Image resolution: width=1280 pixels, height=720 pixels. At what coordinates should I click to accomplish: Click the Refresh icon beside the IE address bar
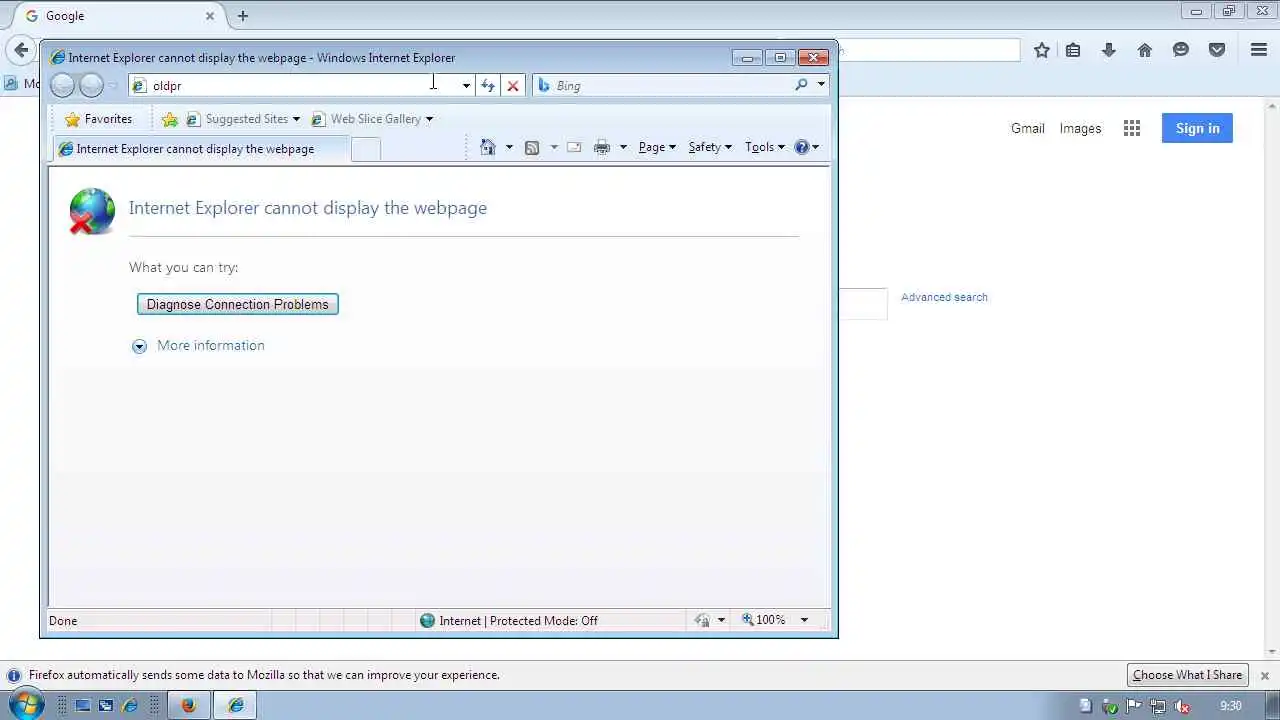487,86
